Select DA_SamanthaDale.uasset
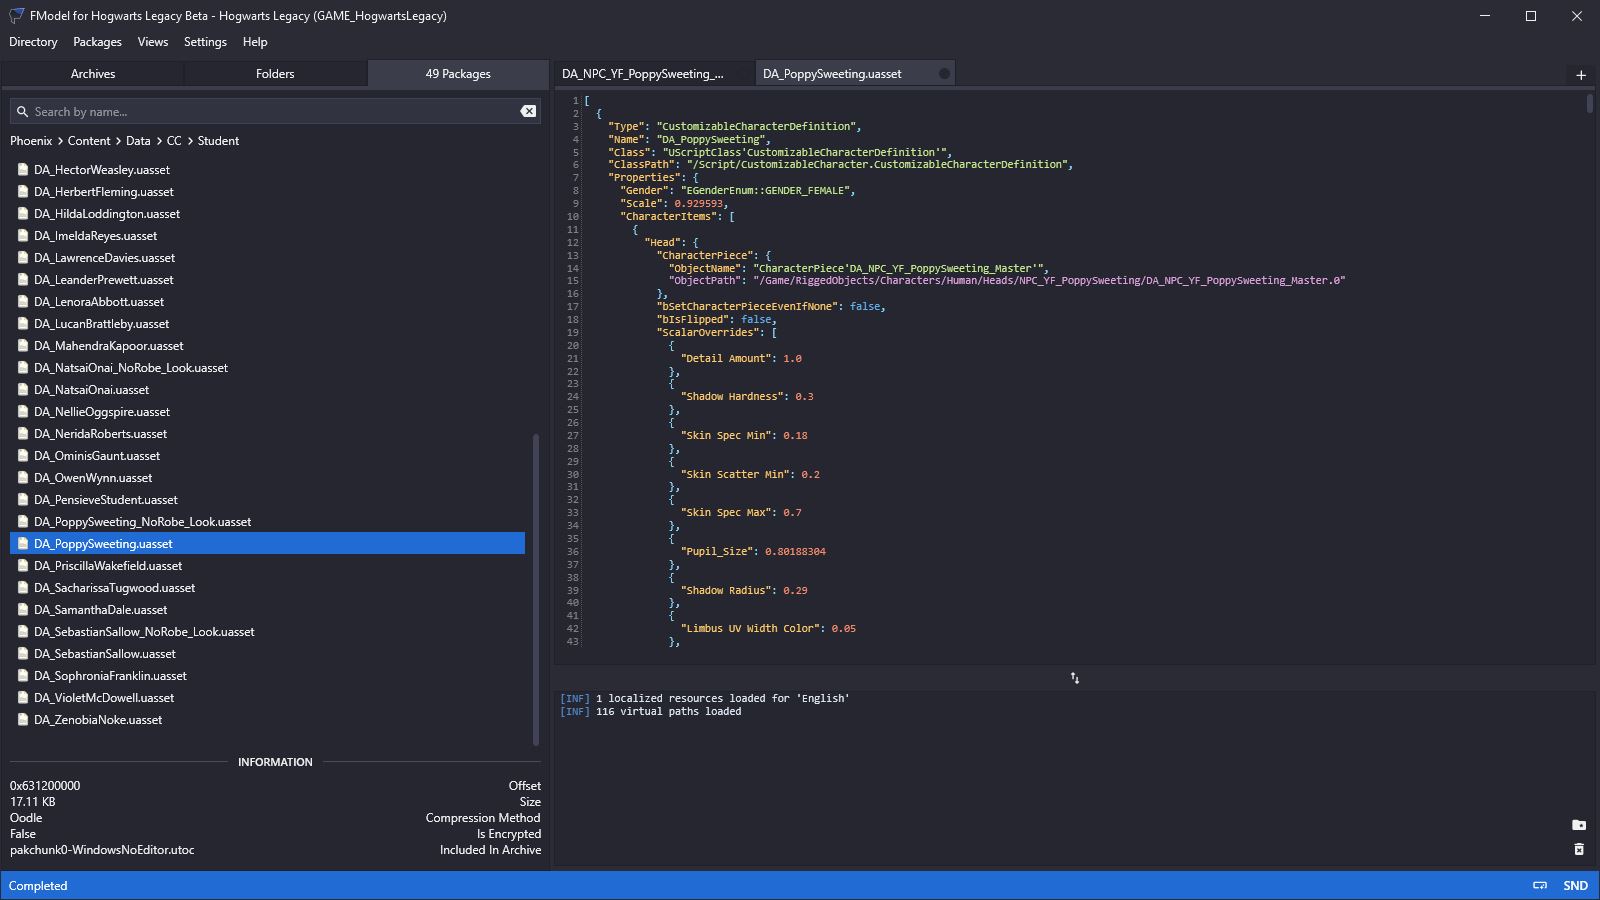The width and height of the screenshot is (1600, 900). click(x=267, y=610)
